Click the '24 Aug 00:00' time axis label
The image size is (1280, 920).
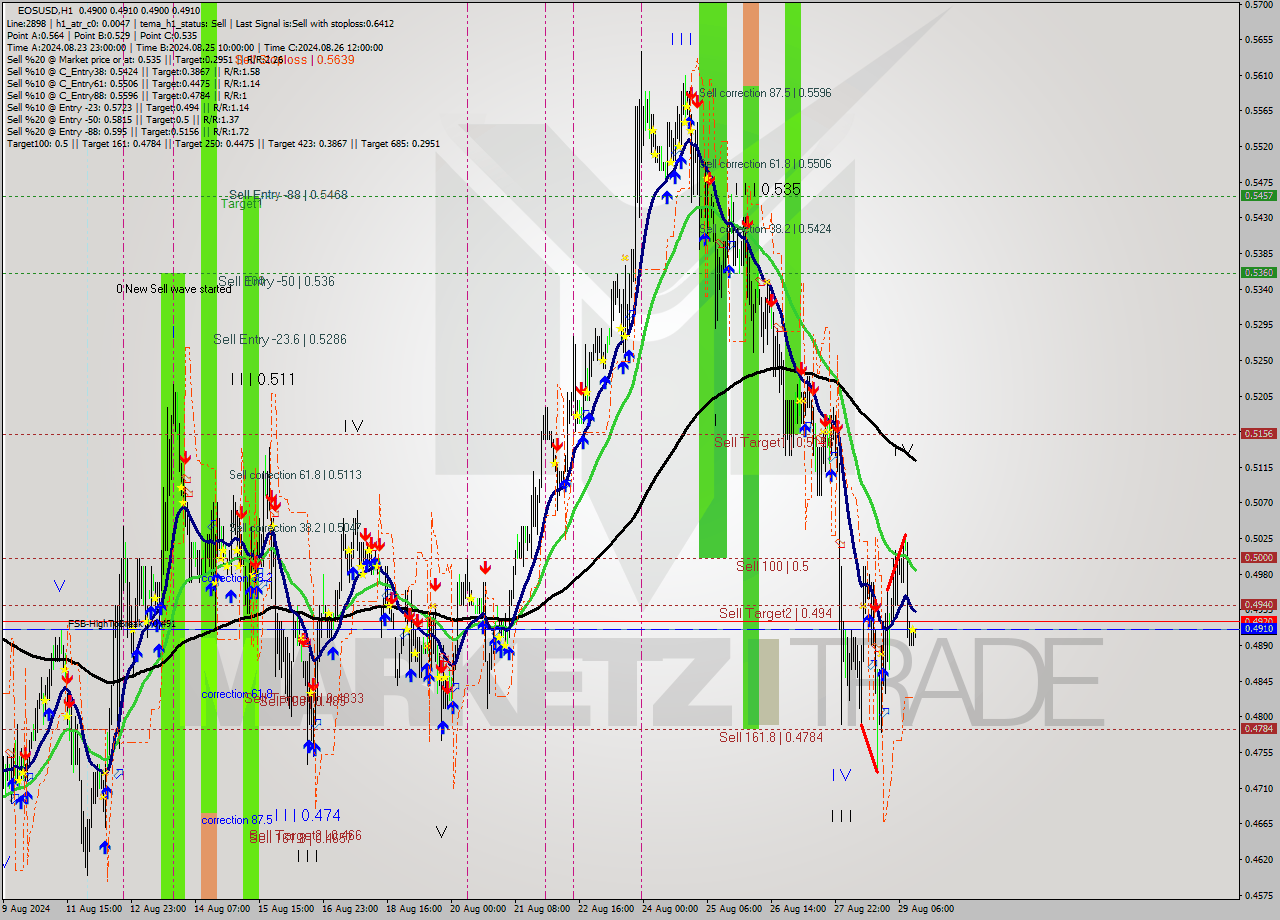point(670,909)
